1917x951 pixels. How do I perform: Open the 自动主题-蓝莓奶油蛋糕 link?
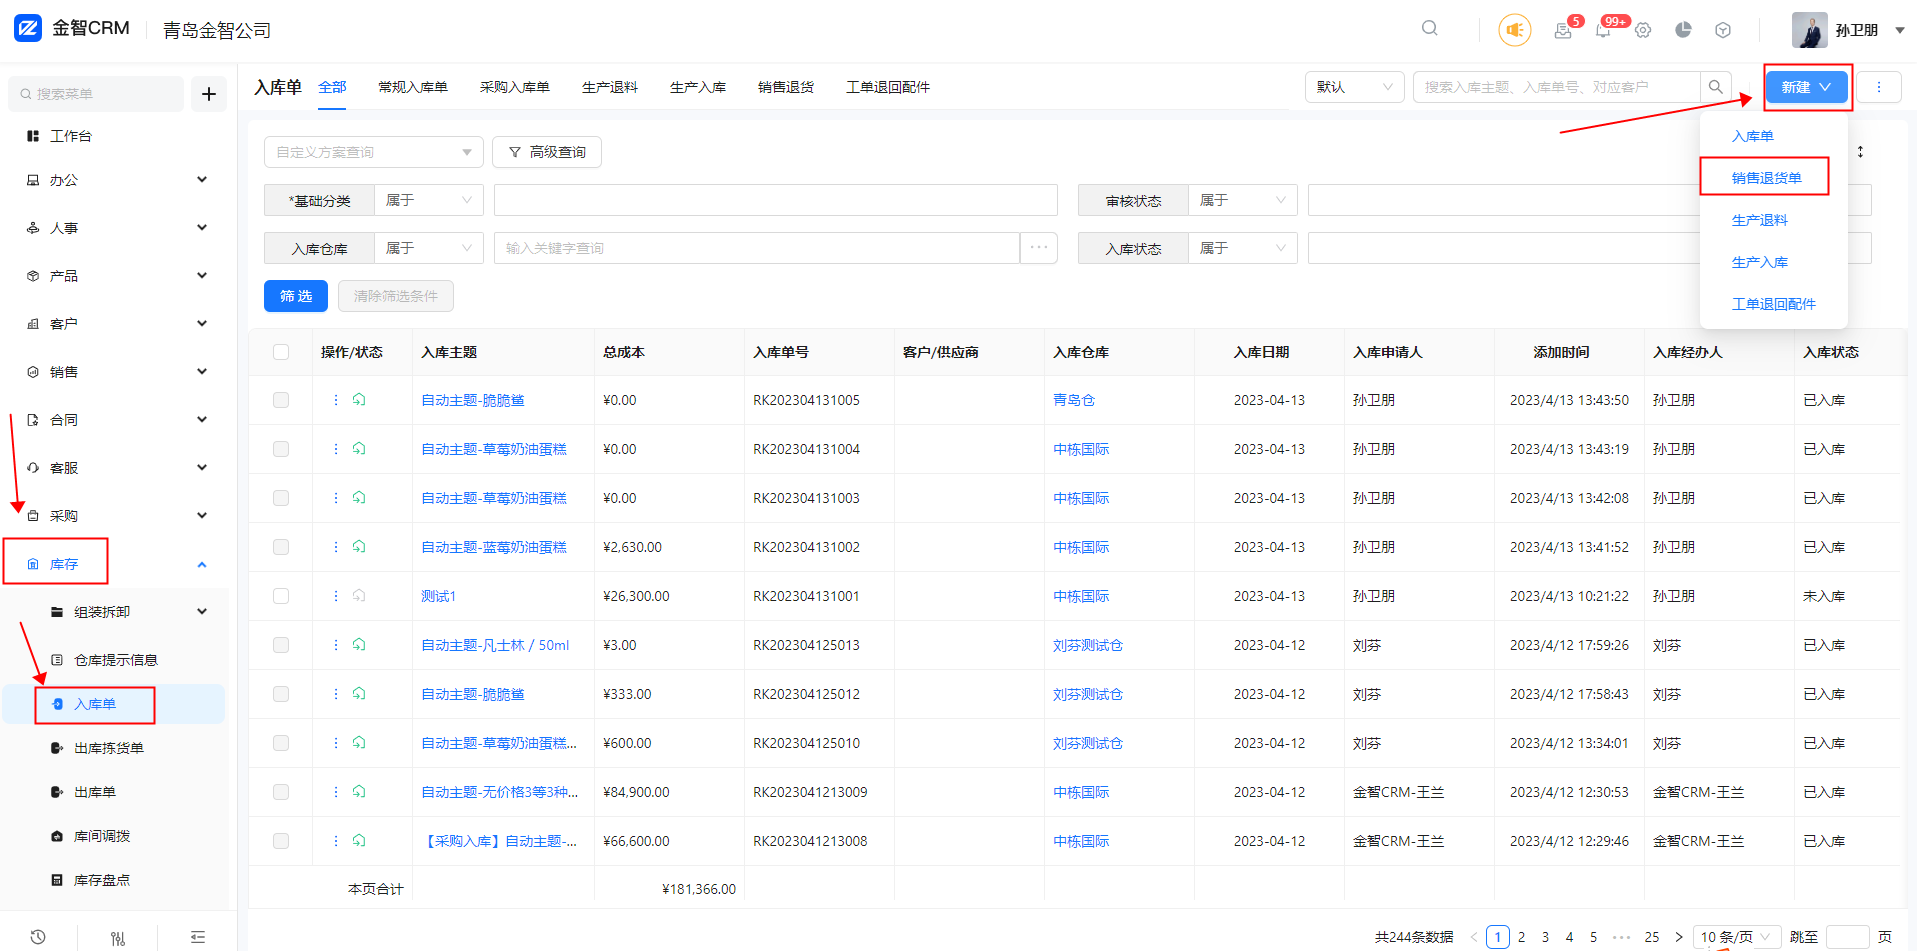pyautogui.click(x=494, y=547)
